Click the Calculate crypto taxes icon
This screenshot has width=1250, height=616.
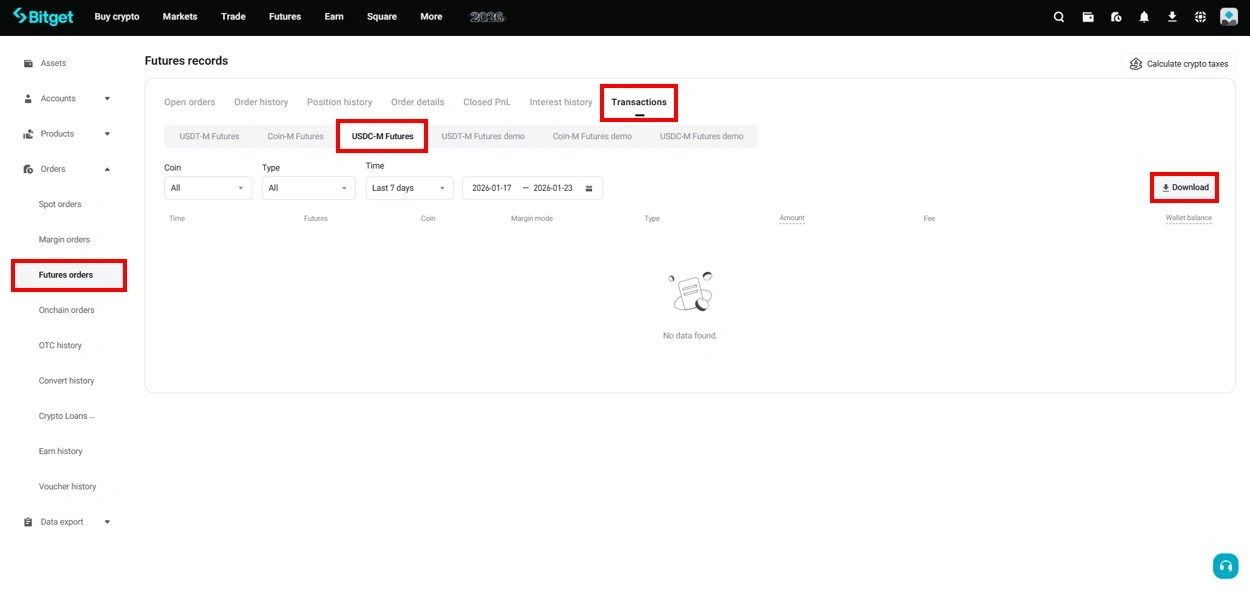[x=1136, y=64]
